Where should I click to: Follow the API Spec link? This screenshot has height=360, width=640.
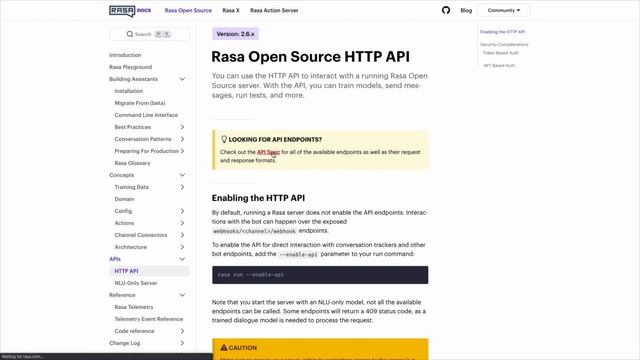(x=268, y=152)
